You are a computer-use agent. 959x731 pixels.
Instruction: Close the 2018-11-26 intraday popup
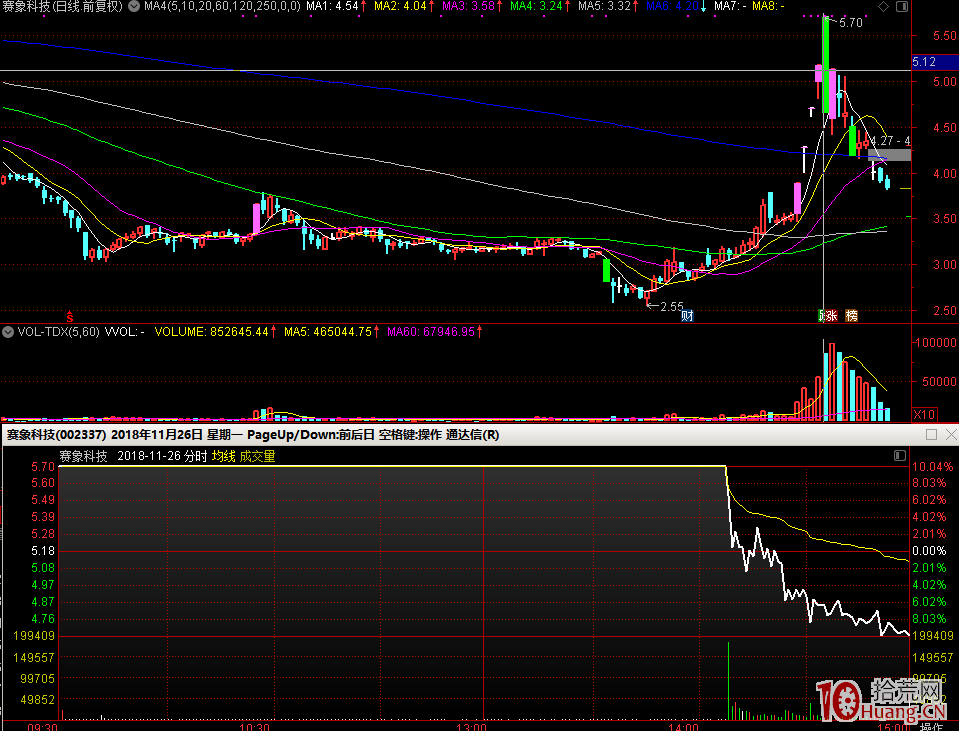(948, 435)
